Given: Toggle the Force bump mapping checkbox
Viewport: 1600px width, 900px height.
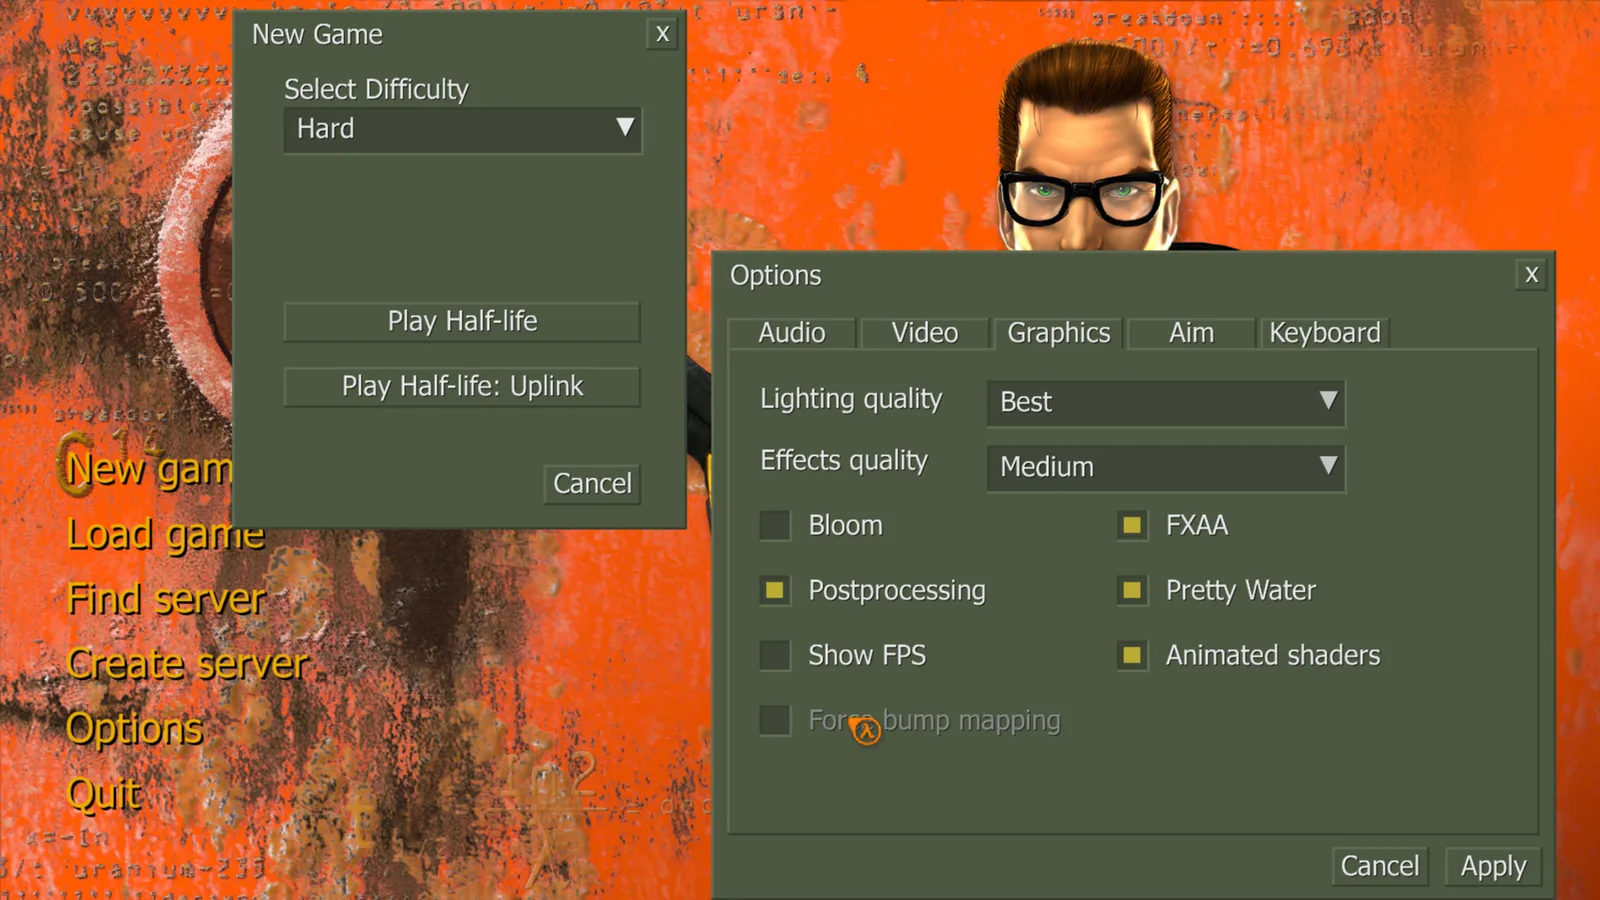Looking at the screenshot, I should 775,720.
